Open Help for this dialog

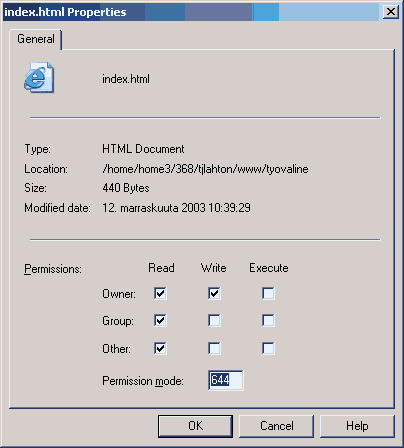tap(357, 426)
